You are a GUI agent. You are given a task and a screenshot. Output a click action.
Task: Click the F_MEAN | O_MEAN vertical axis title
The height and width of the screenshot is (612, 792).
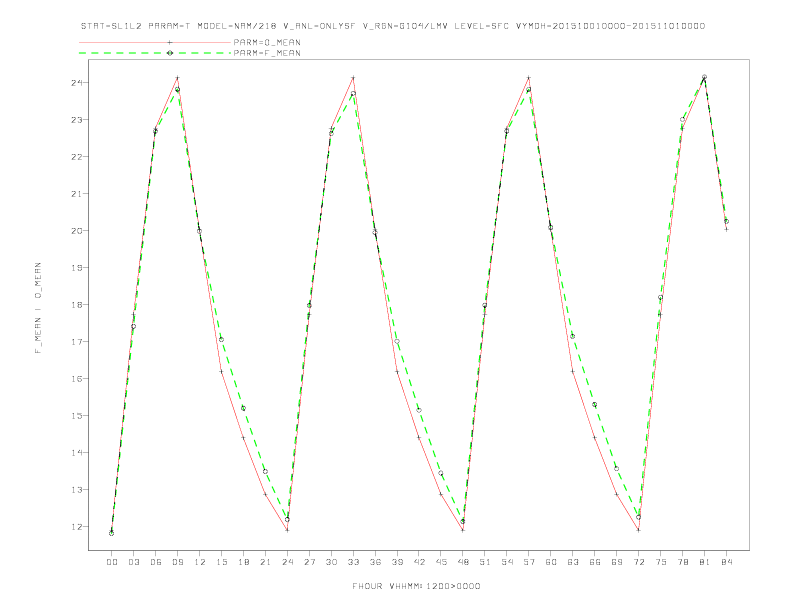(38, 308)
